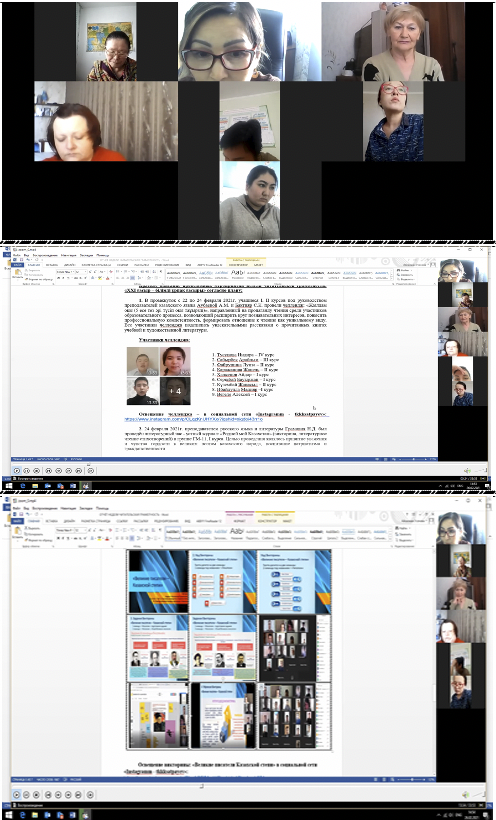The width and height of the screenshot is (496, 820).
Task: Click skip-forward button in upper player controls
Action: pos(78,471)
